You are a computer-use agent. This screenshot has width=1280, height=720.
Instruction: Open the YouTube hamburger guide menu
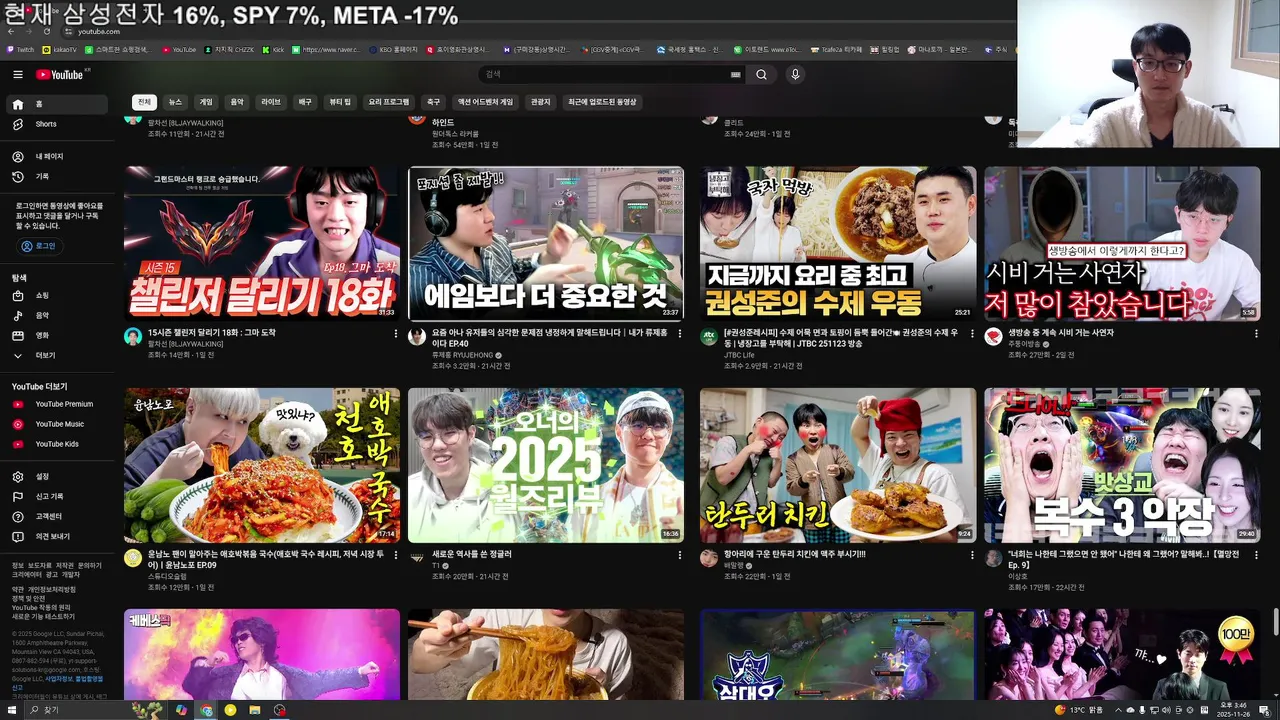coord(18,75)
